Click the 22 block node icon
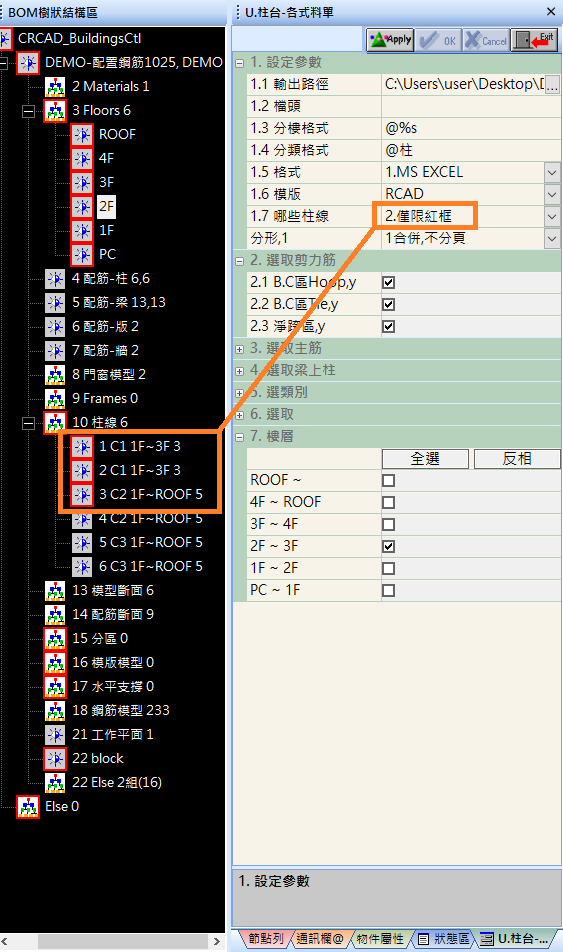The height and width of the screenshot is (952, 563). coord(55,758)
